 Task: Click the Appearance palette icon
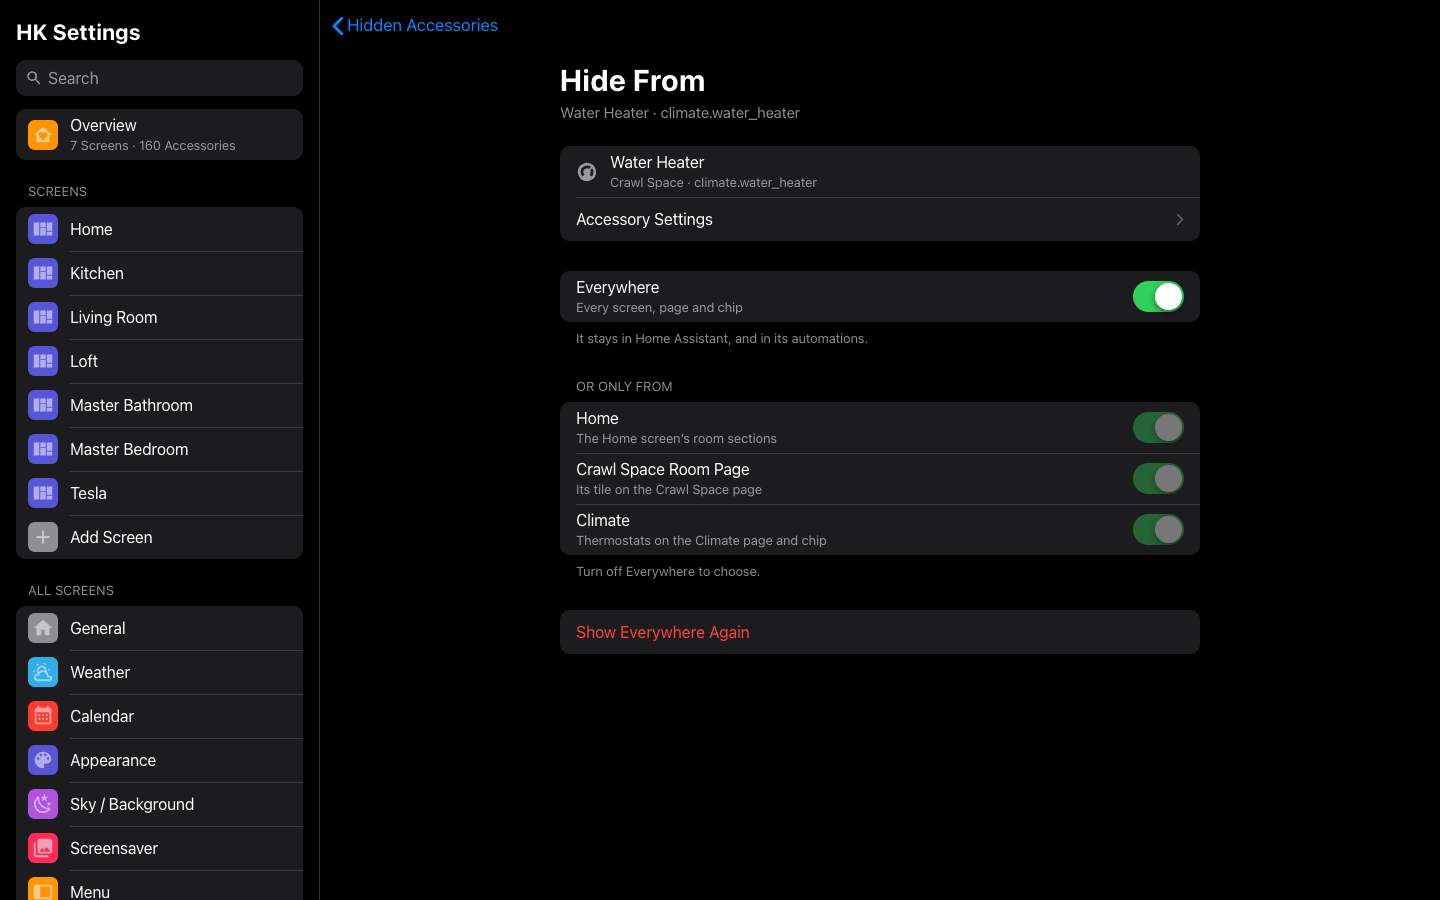43,760
